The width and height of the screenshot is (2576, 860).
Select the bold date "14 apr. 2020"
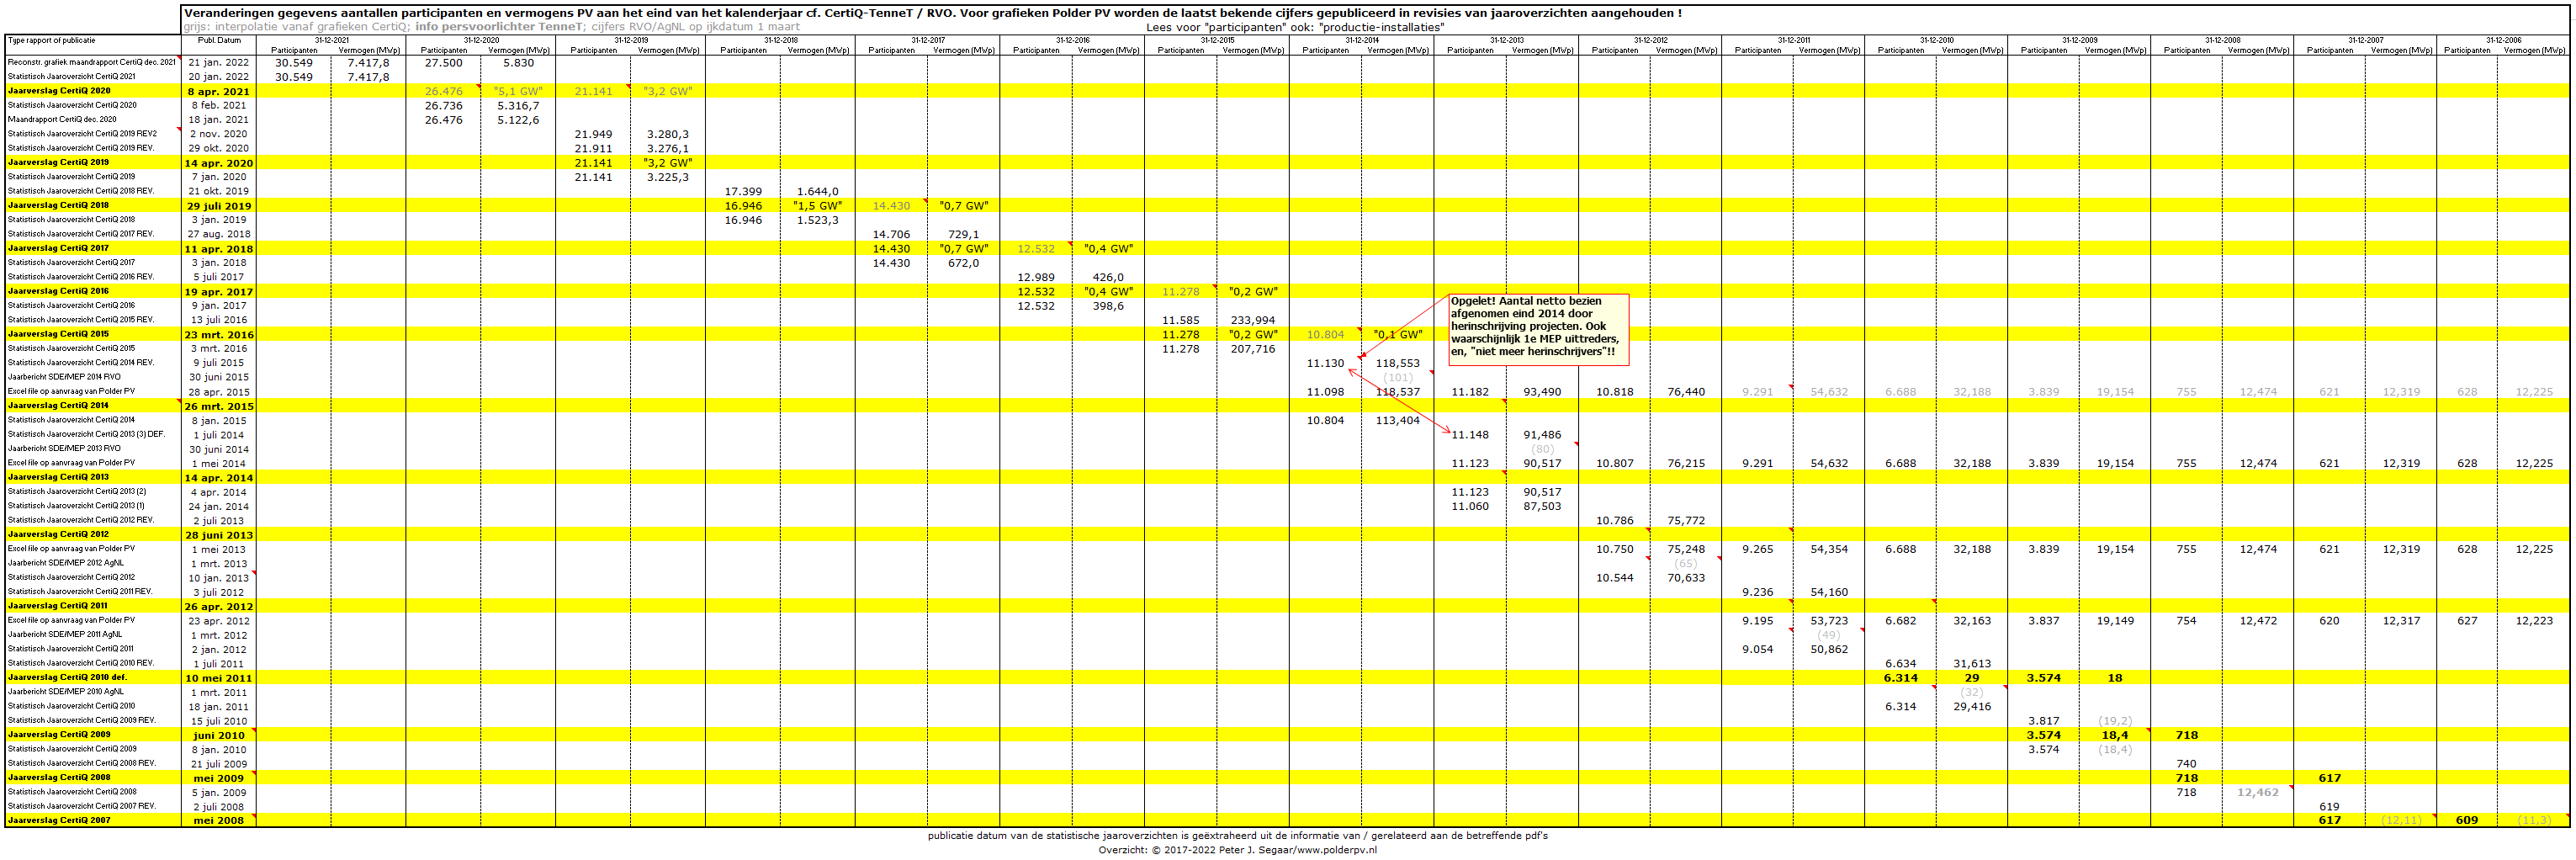219,163
